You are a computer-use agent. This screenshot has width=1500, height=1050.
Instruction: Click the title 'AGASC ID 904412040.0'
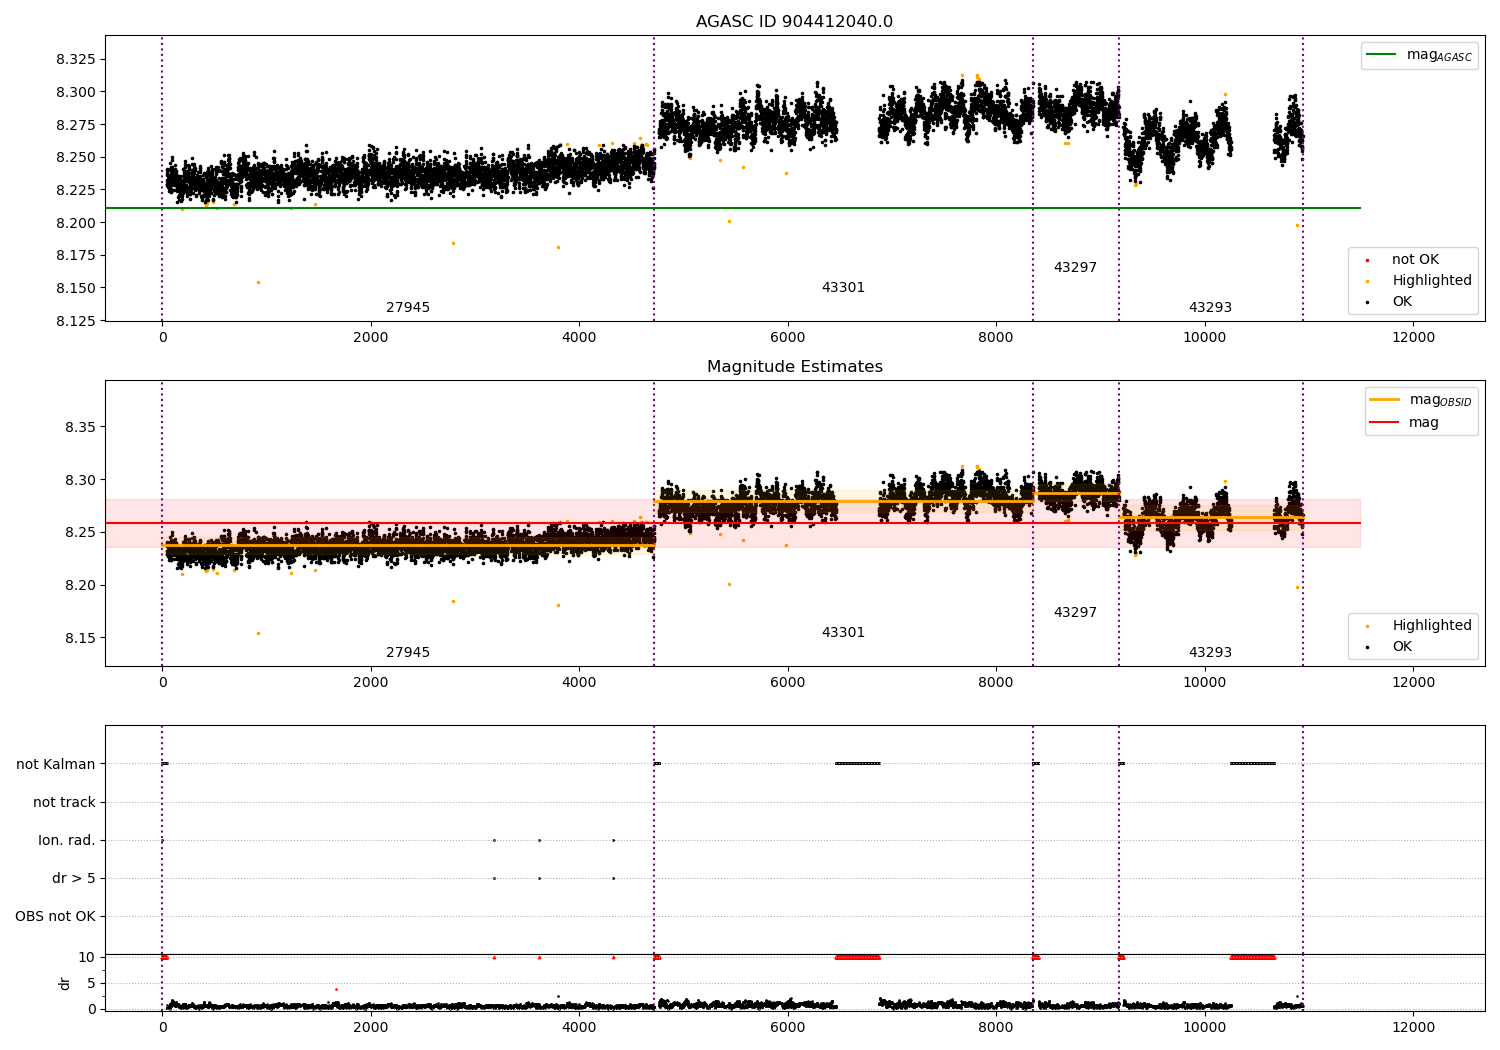(794, 22)
